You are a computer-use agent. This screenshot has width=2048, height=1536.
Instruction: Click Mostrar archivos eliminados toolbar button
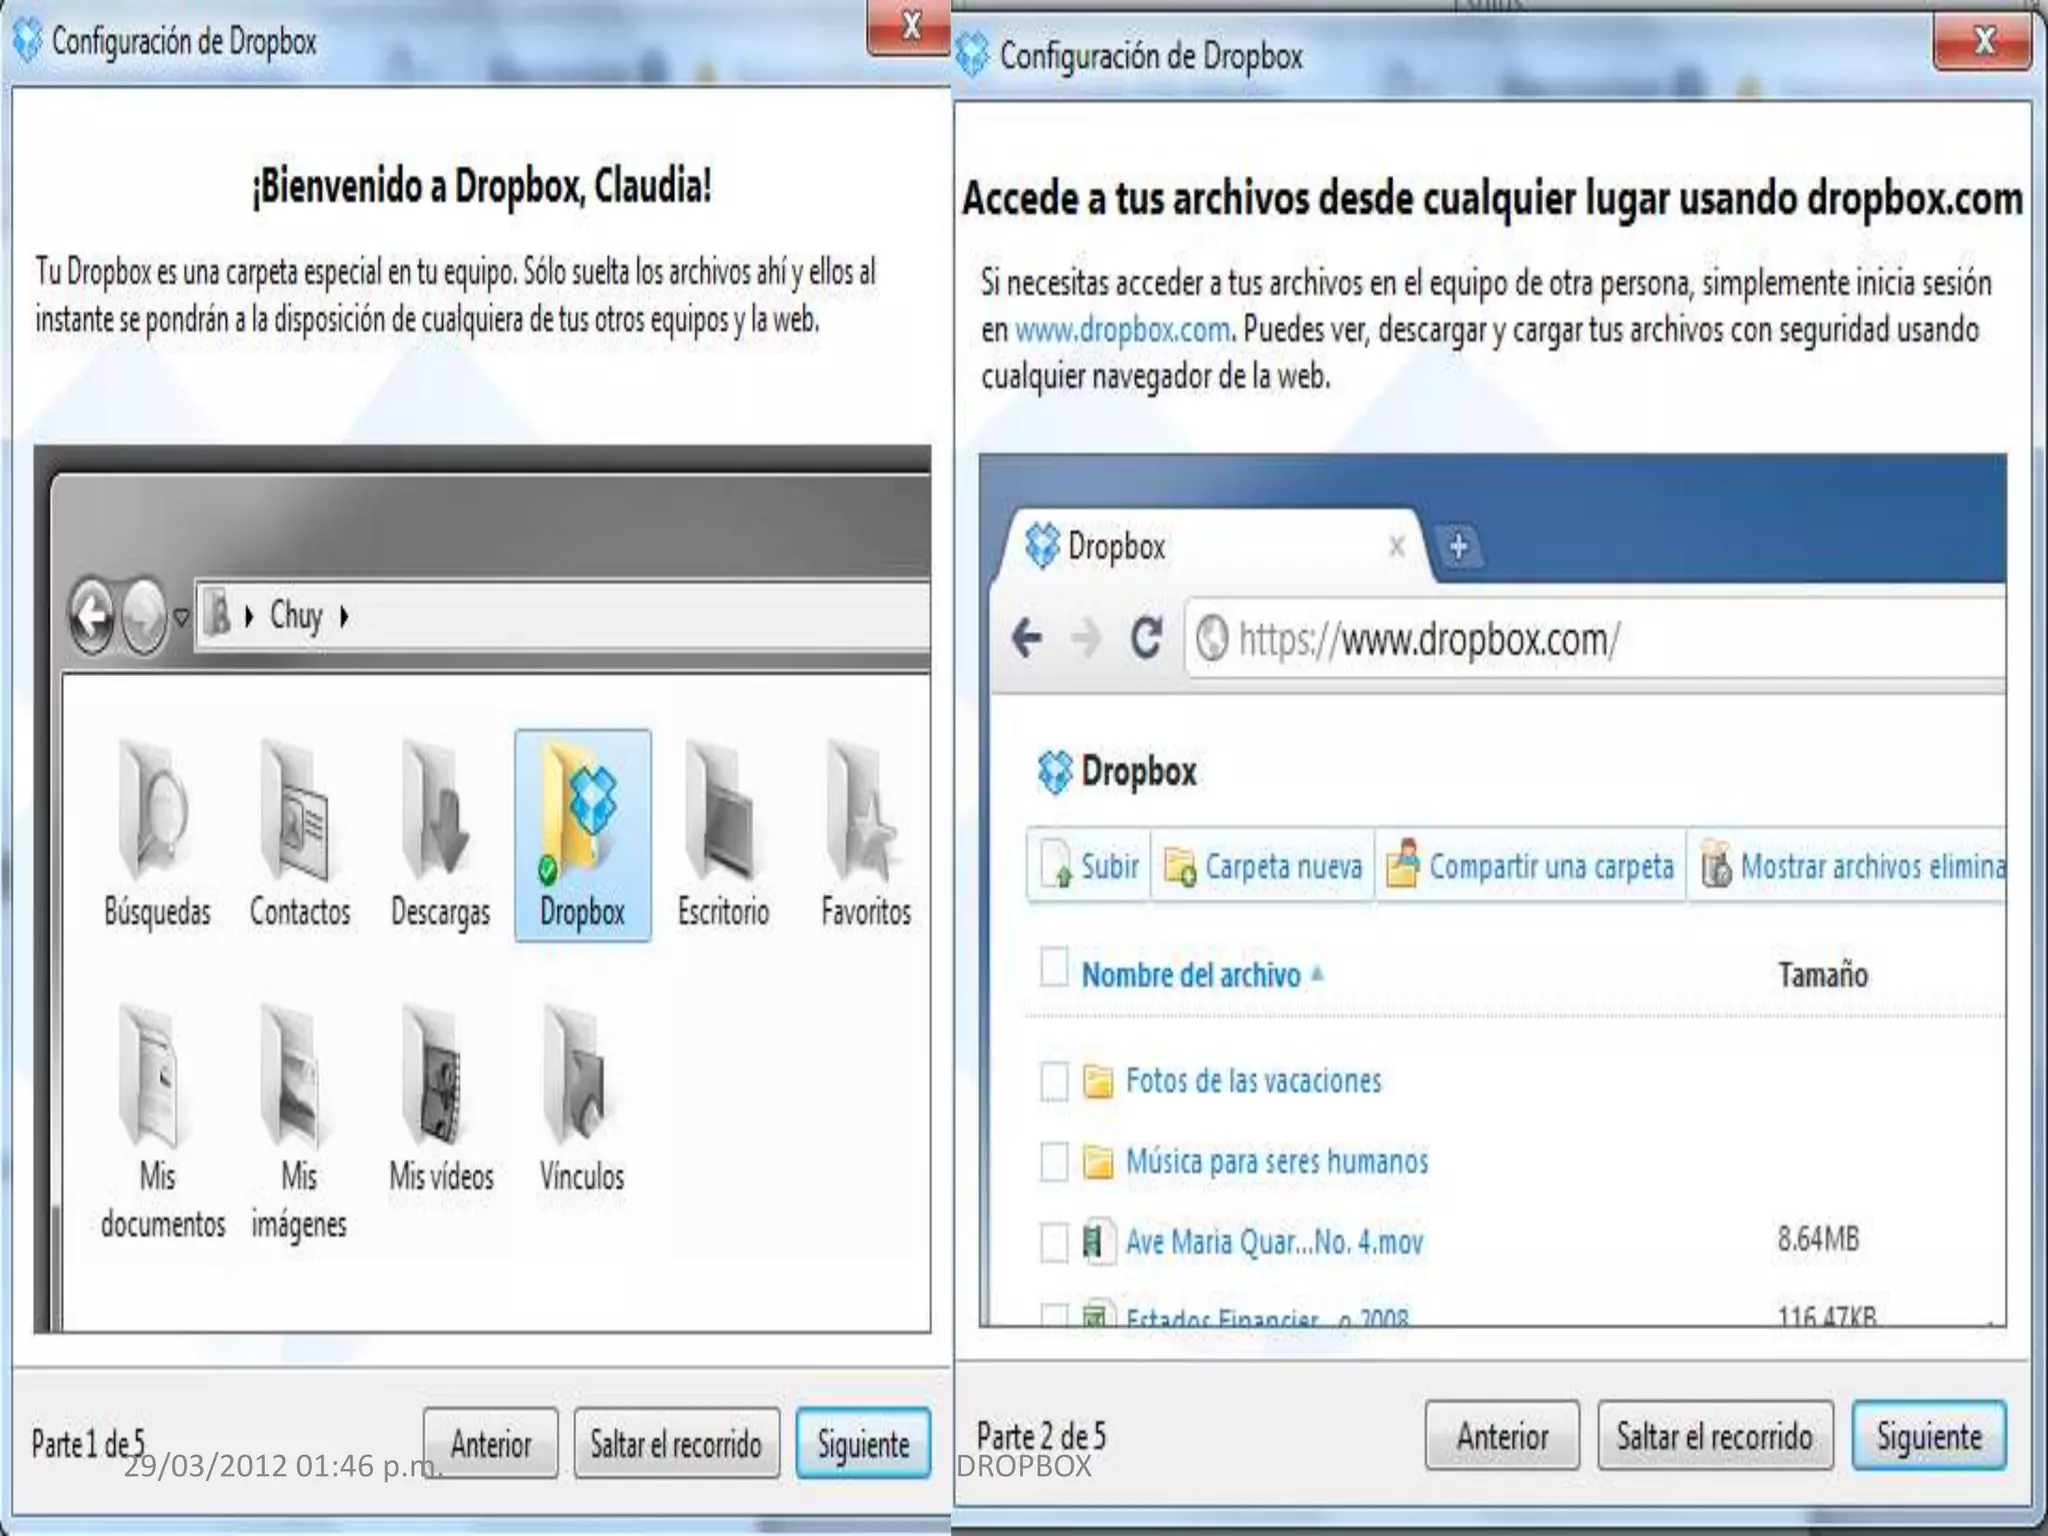(x=1848, y=865)
